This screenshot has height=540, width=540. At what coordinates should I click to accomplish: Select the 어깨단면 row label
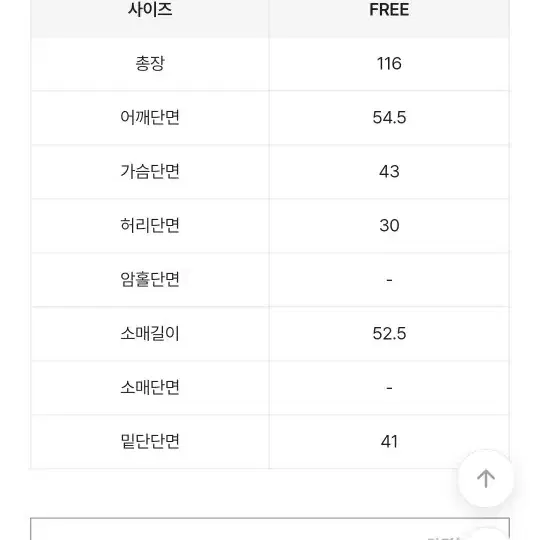point(150,117)
